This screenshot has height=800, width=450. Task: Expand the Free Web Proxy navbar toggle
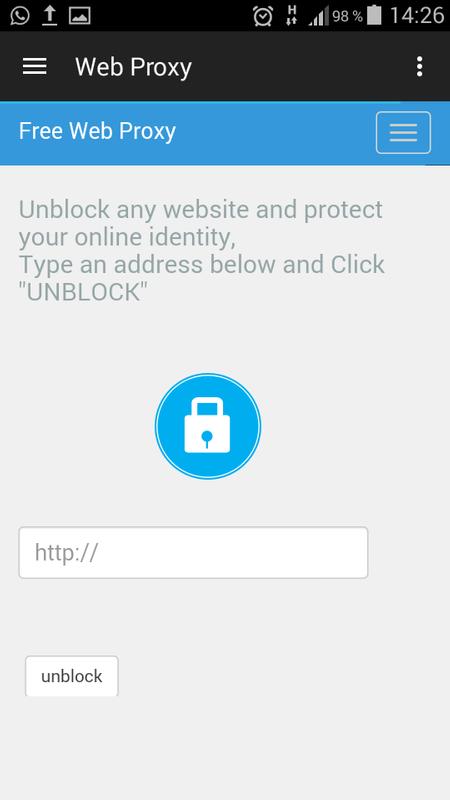[403, 132]
